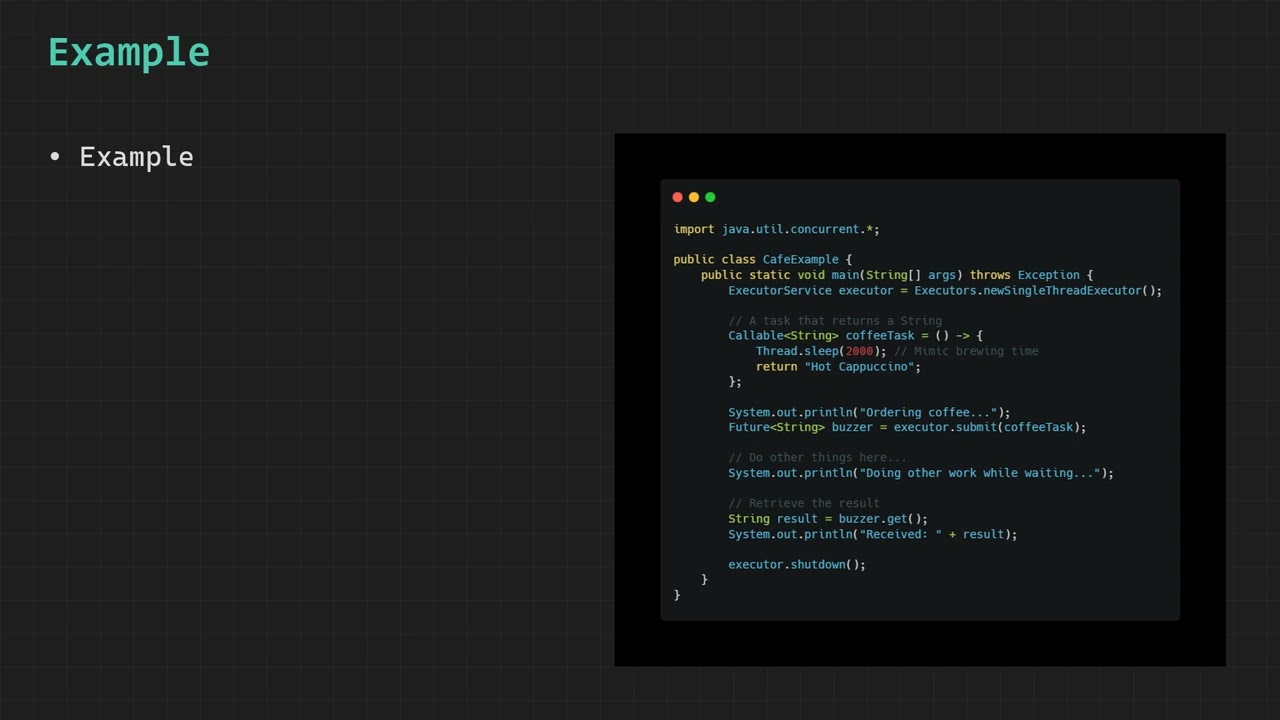Click the 'import java.util.concurrent.*;' line
The height and width of the screenshot is (720, 1280).
(777, 229)
